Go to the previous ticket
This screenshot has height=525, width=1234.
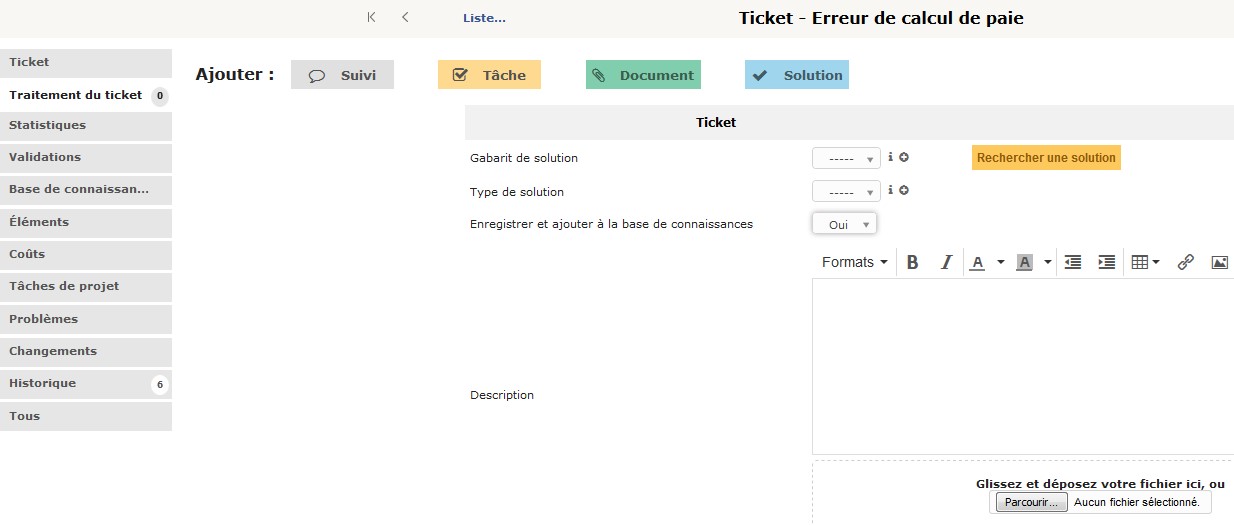pos(405,17)
